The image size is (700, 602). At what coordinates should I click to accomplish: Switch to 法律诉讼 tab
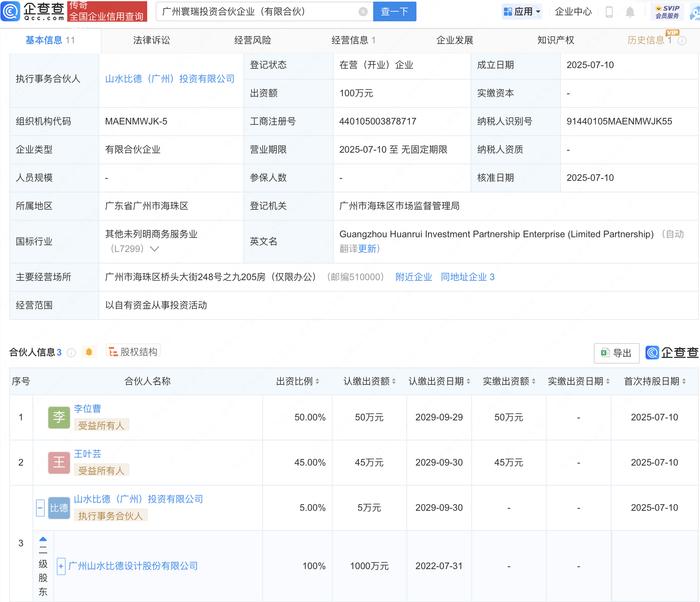pyautogui.click(x=151, y=40)
